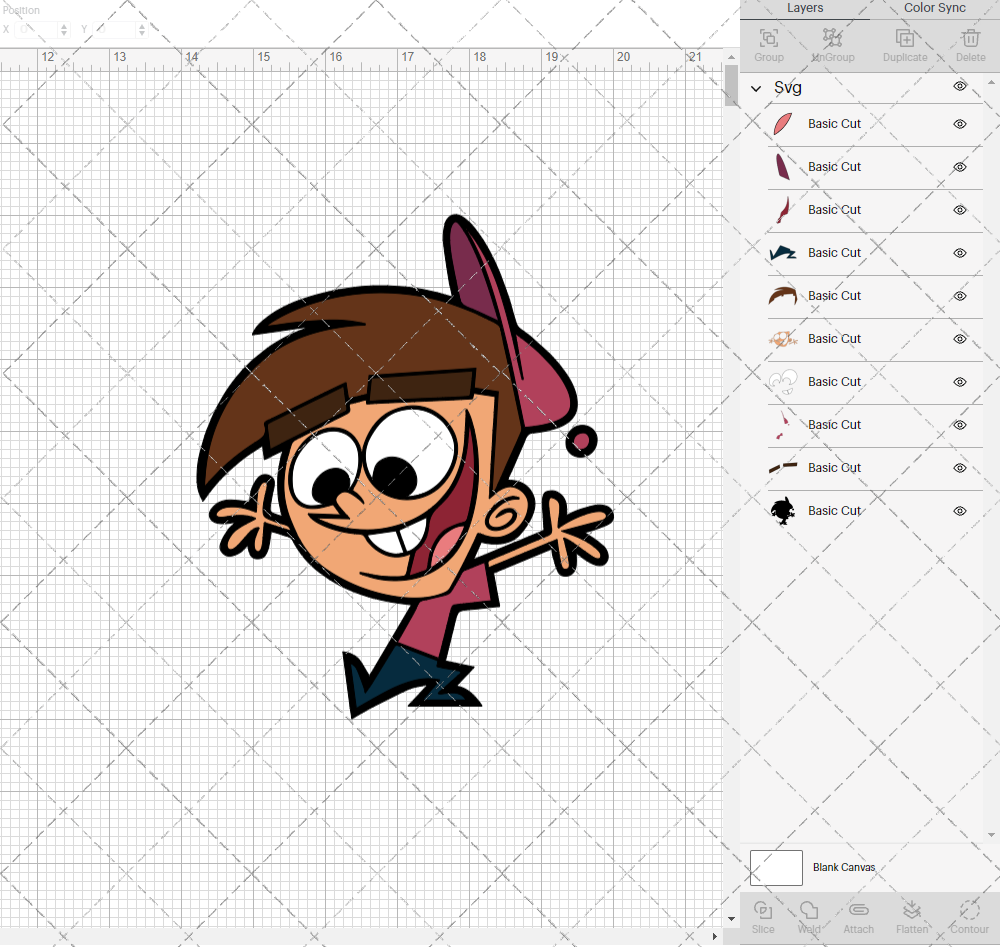Click the X position stepper arrows
This screenshot has height=947, width=1000.
64,29
